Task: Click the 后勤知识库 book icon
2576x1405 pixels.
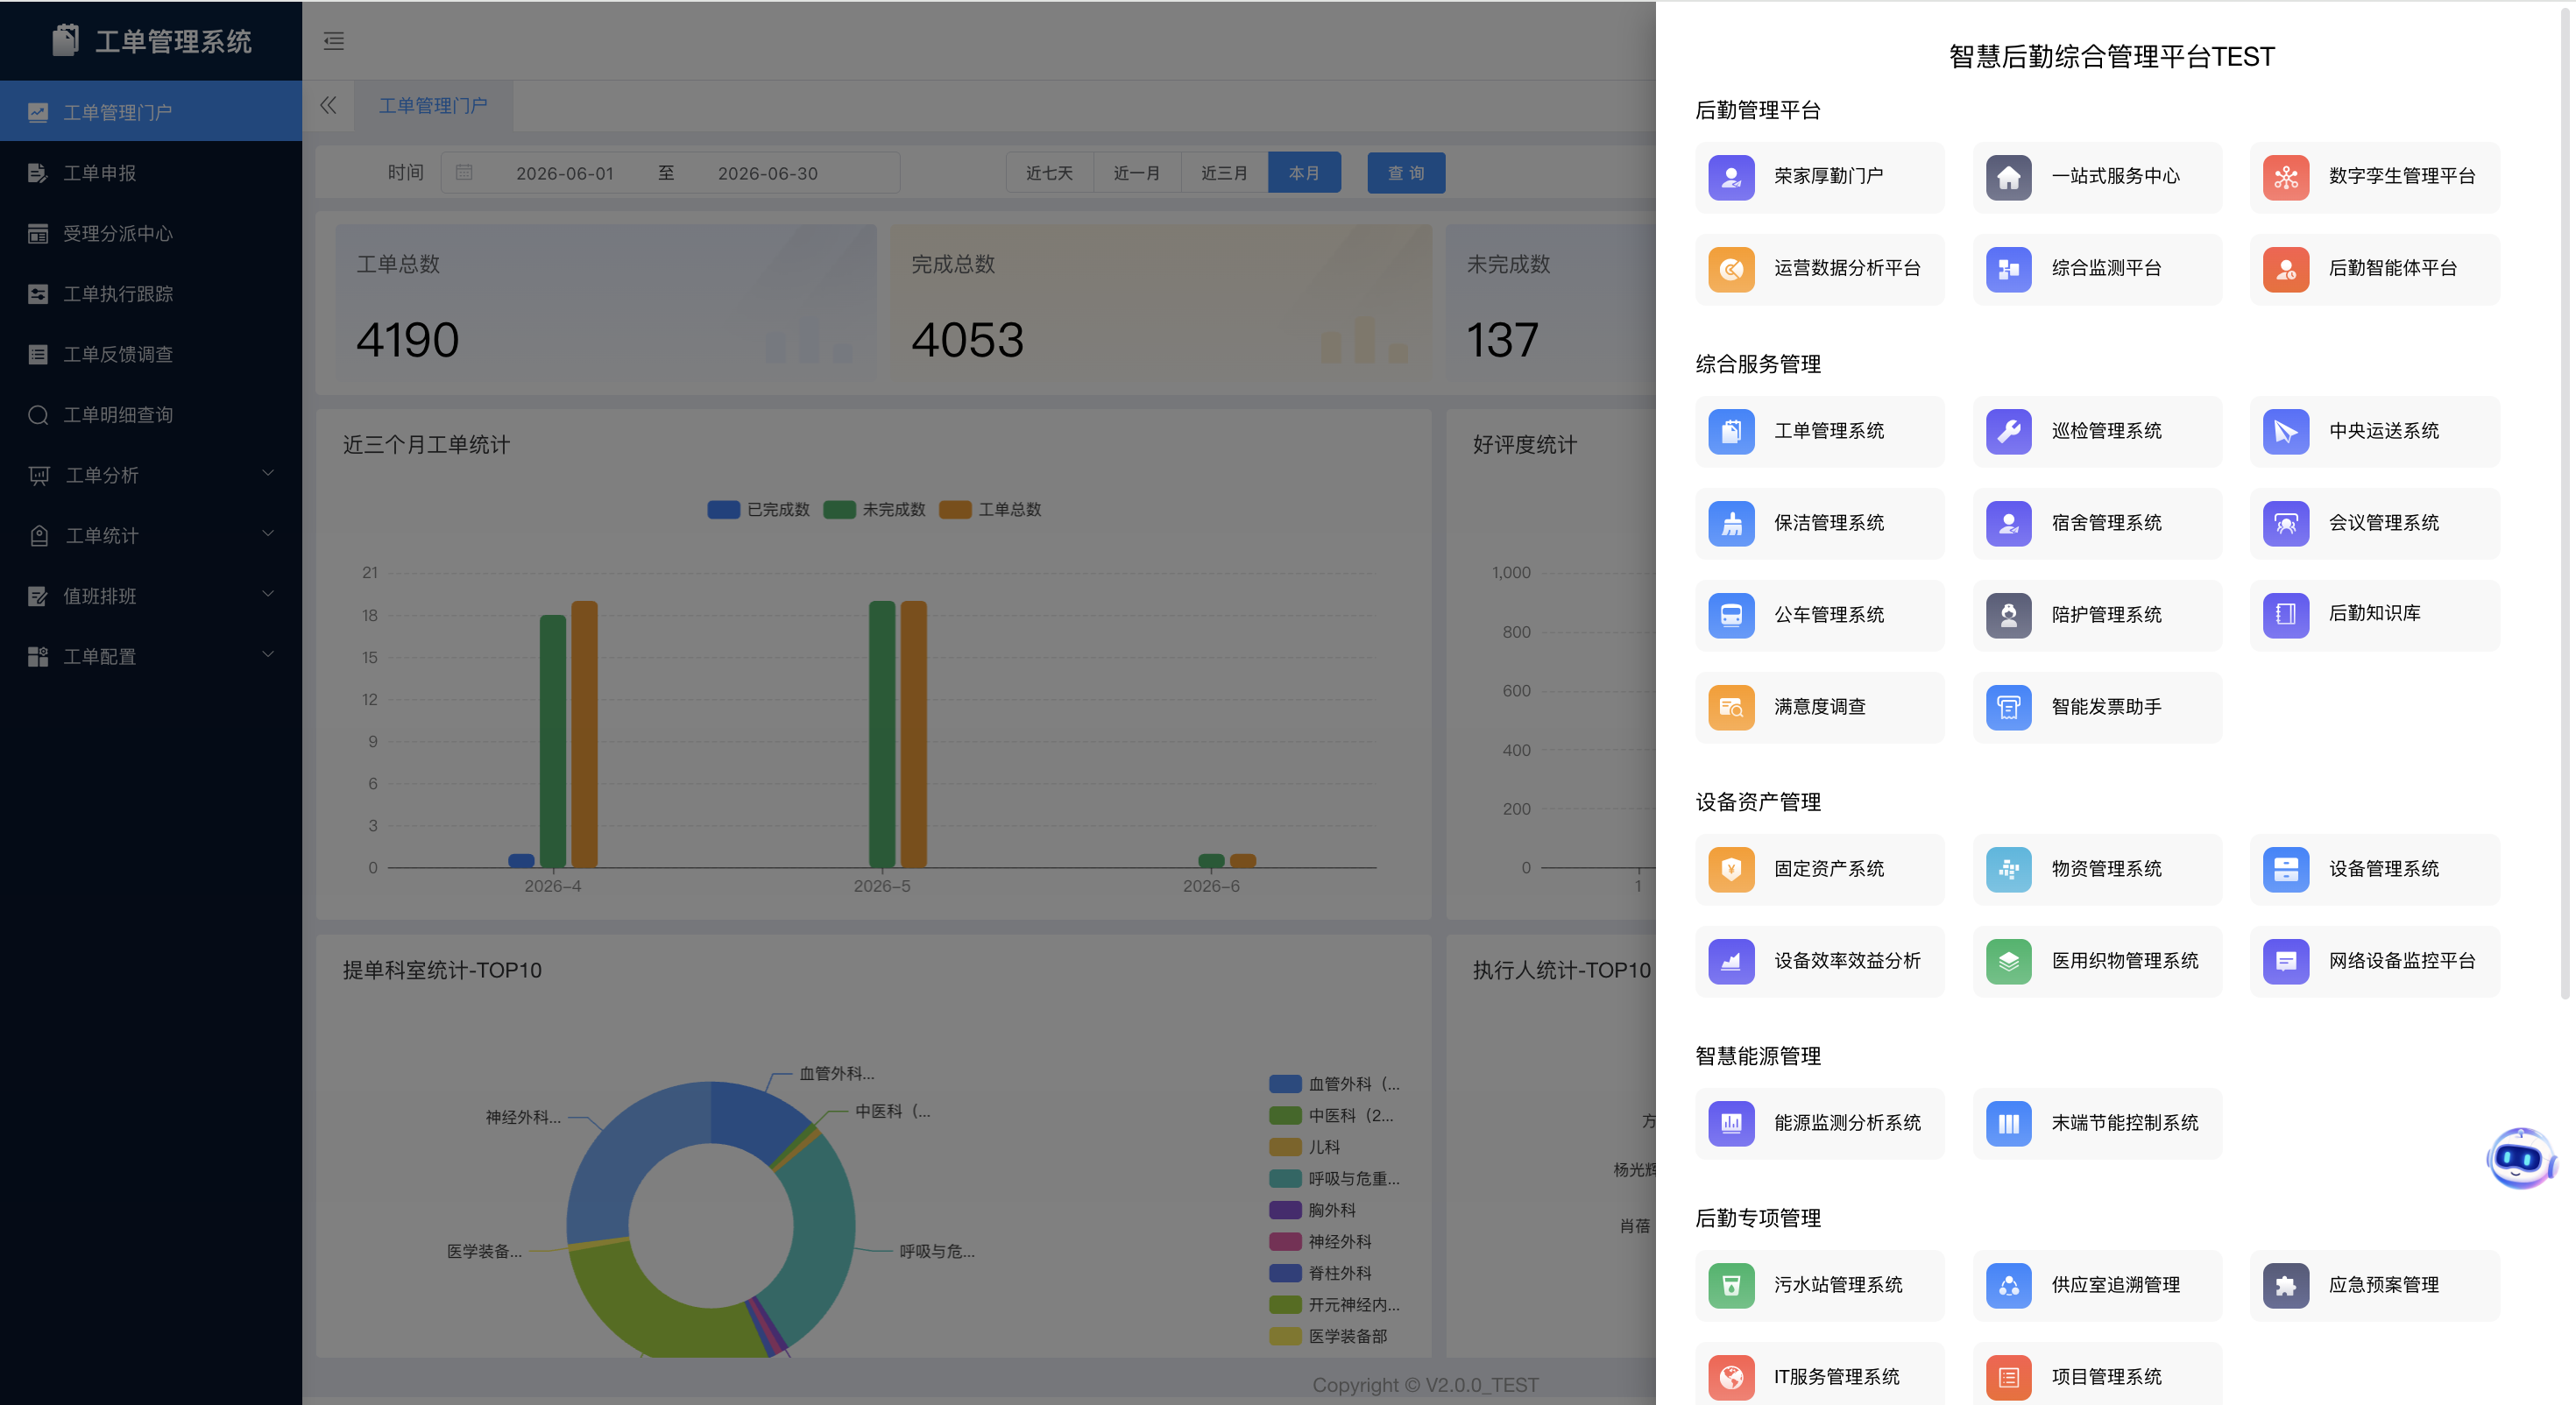Action: coord(2285,614)
